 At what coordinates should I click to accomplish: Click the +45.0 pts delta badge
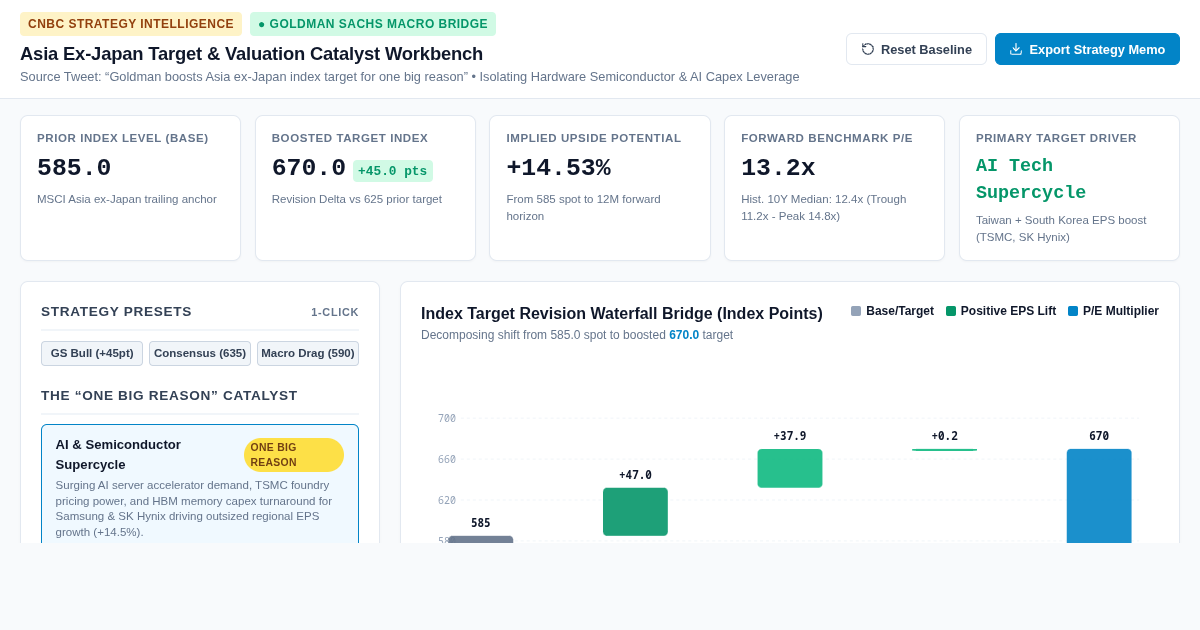point(393,171)
